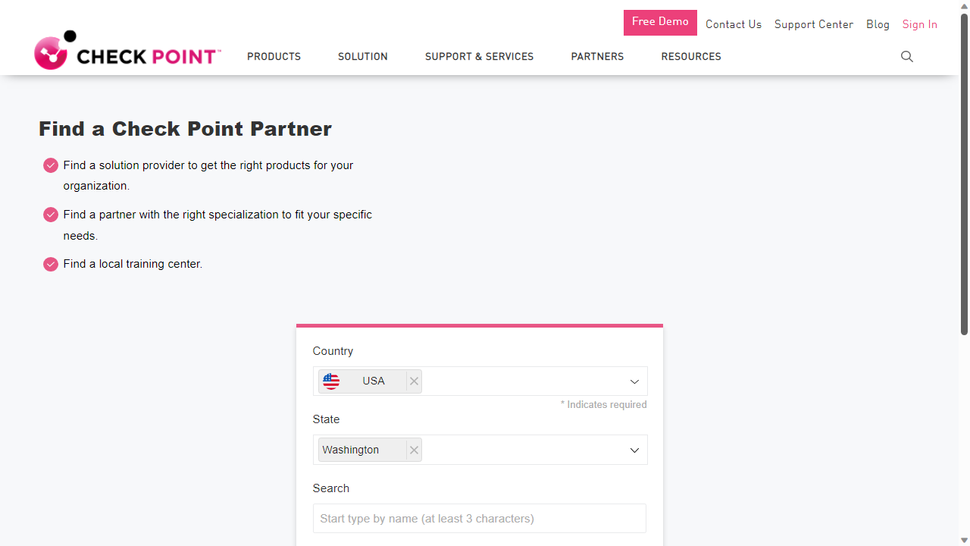Open the Products menu
Image resolution: width=970 pixels, height=546 pixels.
274,56
